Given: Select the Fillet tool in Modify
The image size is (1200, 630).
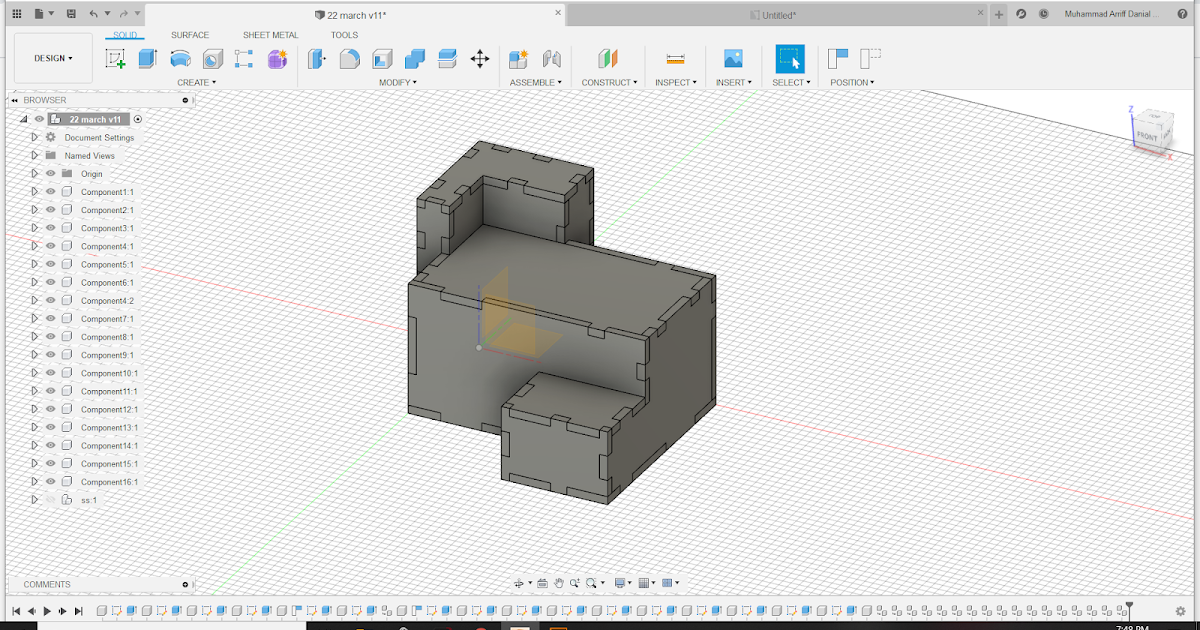Looking at the screenshot, I should (x=349, y=58).
